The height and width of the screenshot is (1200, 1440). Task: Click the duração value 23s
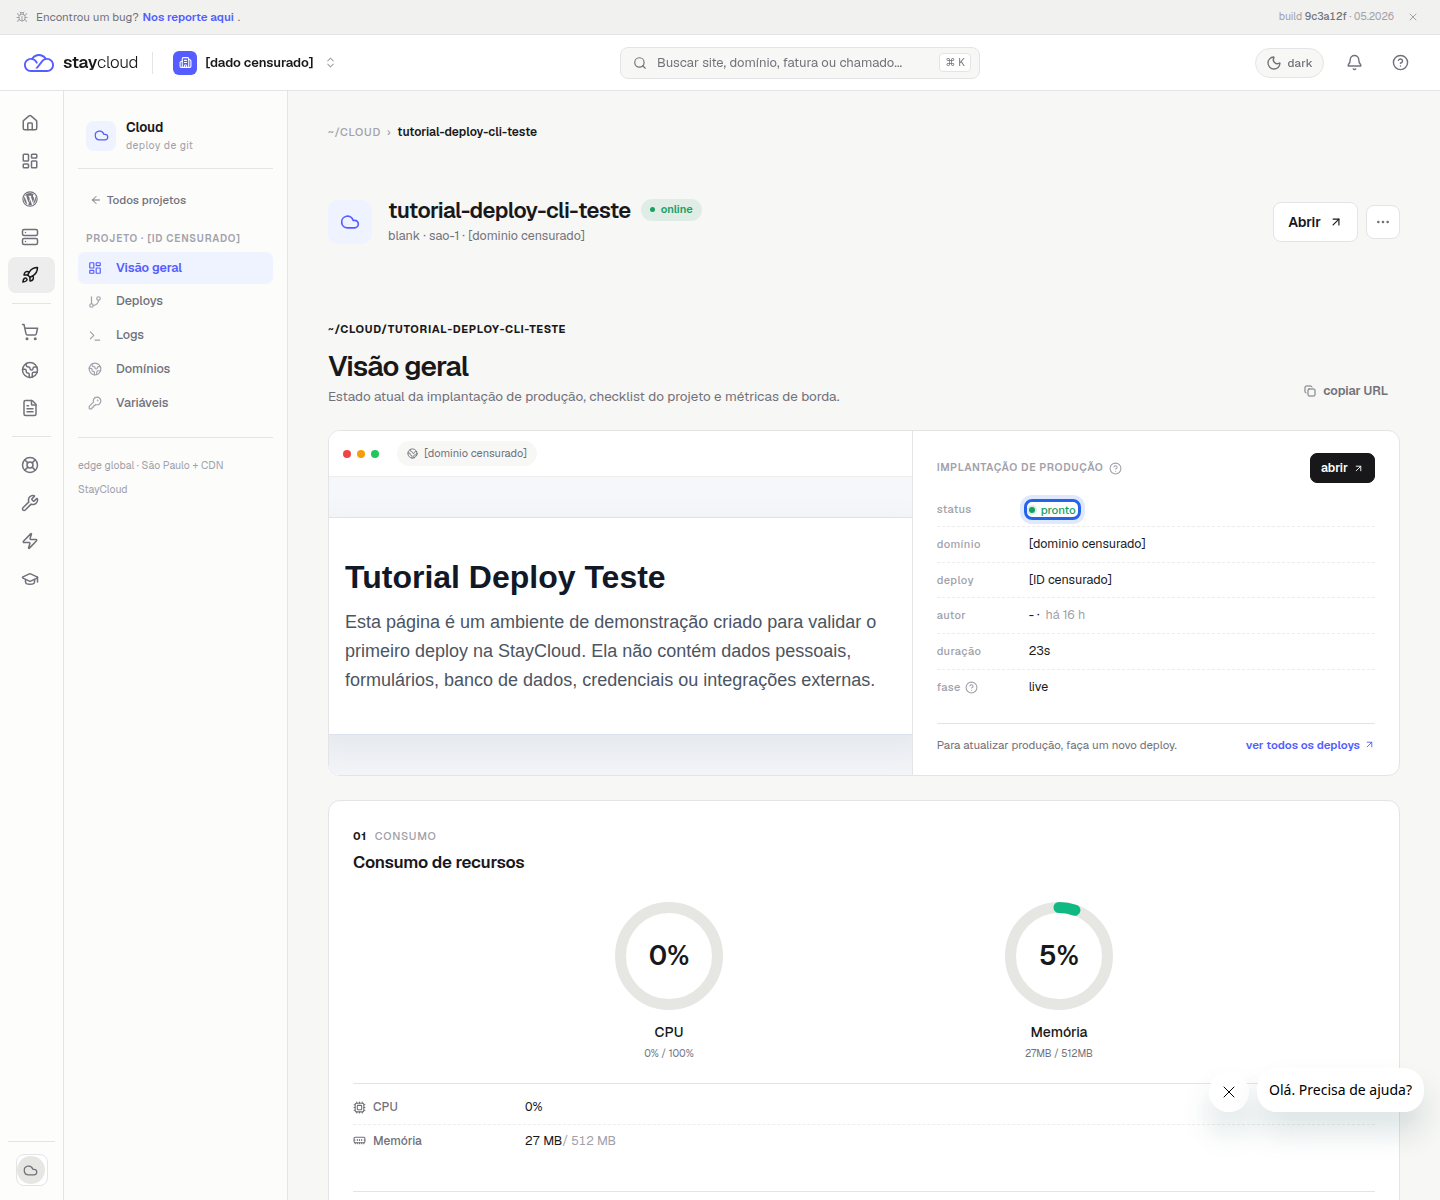pyautogui.click(x=1039, y=651)
